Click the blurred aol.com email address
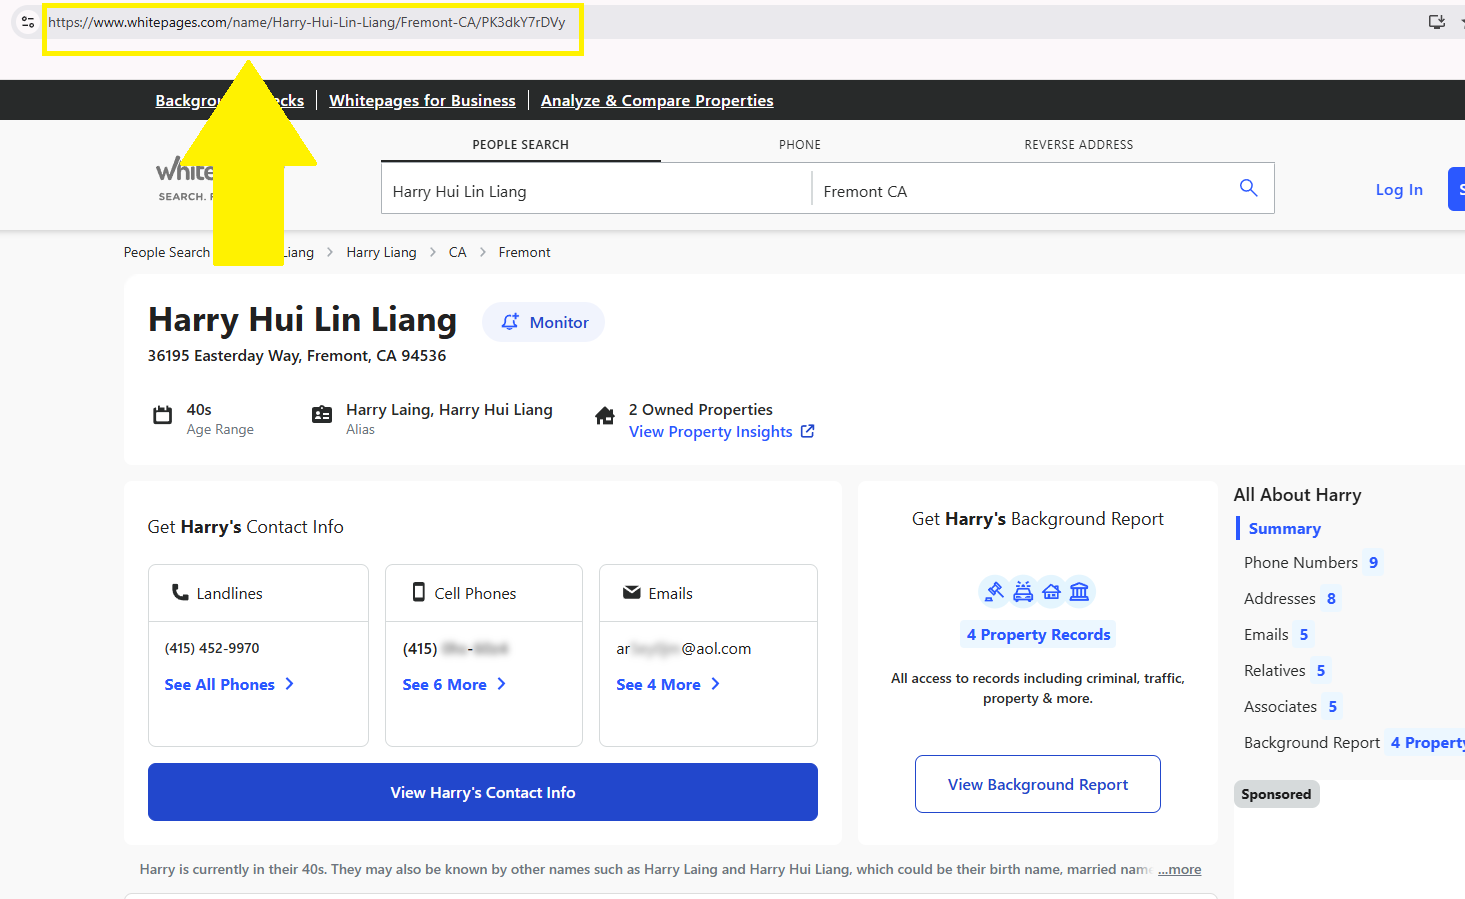Image resolution: width=1465 pixels, height=899 pixels. click(683, 648)
